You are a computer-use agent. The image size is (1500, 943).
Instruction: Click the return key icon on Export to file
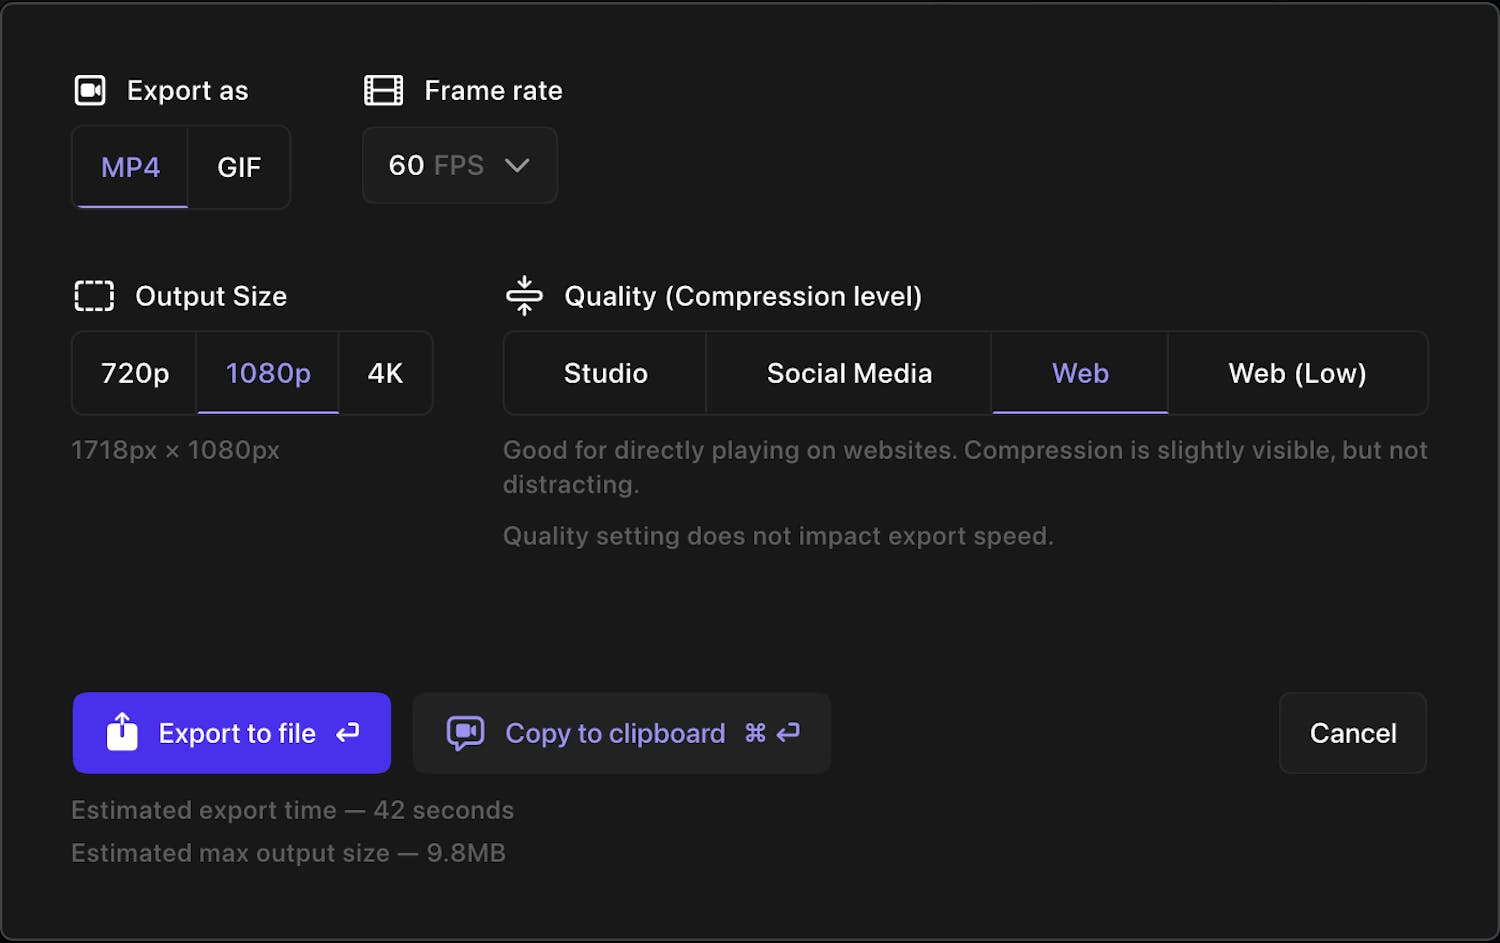click(x=348, y=733)
